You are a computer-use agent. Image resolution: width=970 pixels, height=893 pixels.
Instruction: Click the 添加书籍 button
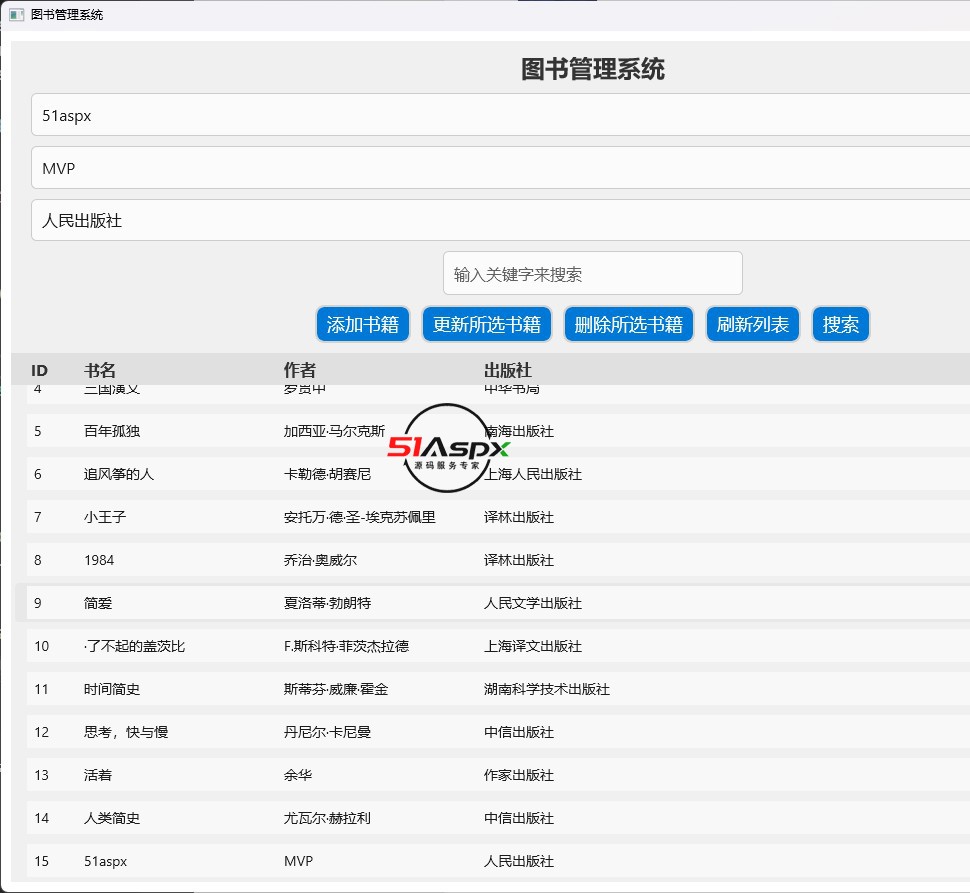tap(362, 324)
